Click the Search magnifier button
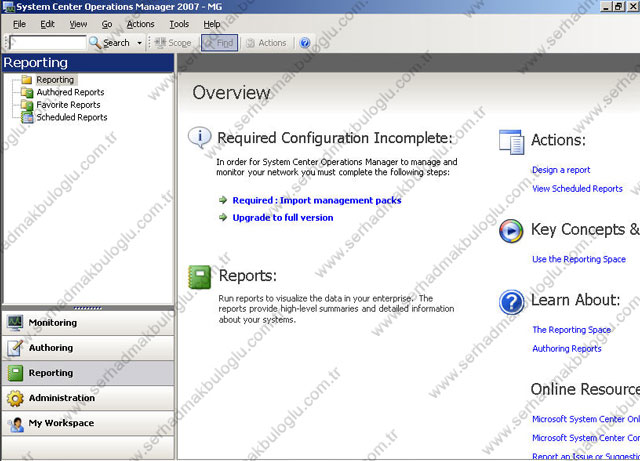 (109, 42)
